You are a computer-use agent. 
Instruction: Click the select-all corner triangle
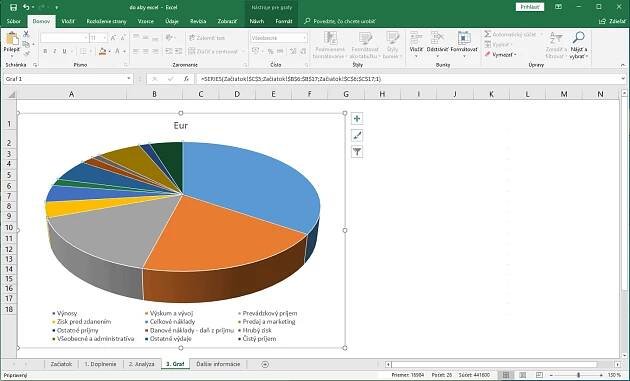12,94
